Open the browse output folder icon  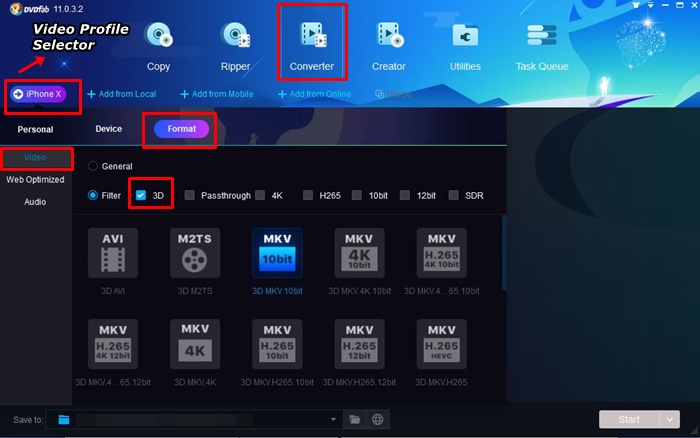[355, 420]
